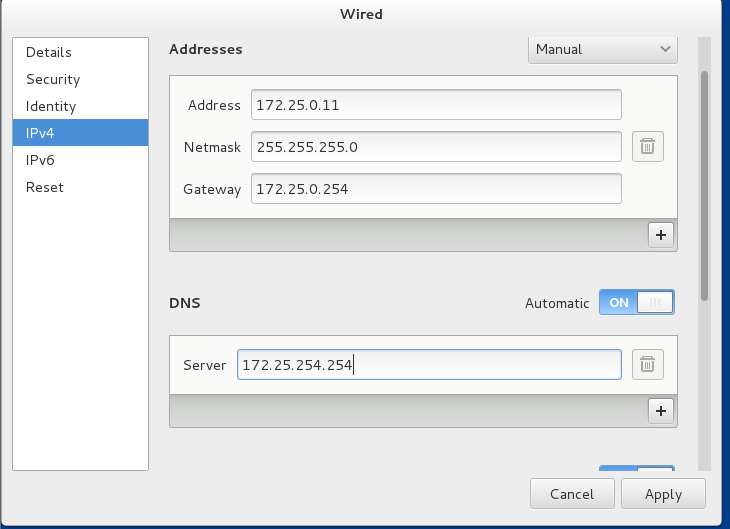Go to the Identity section
The image size is (730, 529).
click(81, 106)
